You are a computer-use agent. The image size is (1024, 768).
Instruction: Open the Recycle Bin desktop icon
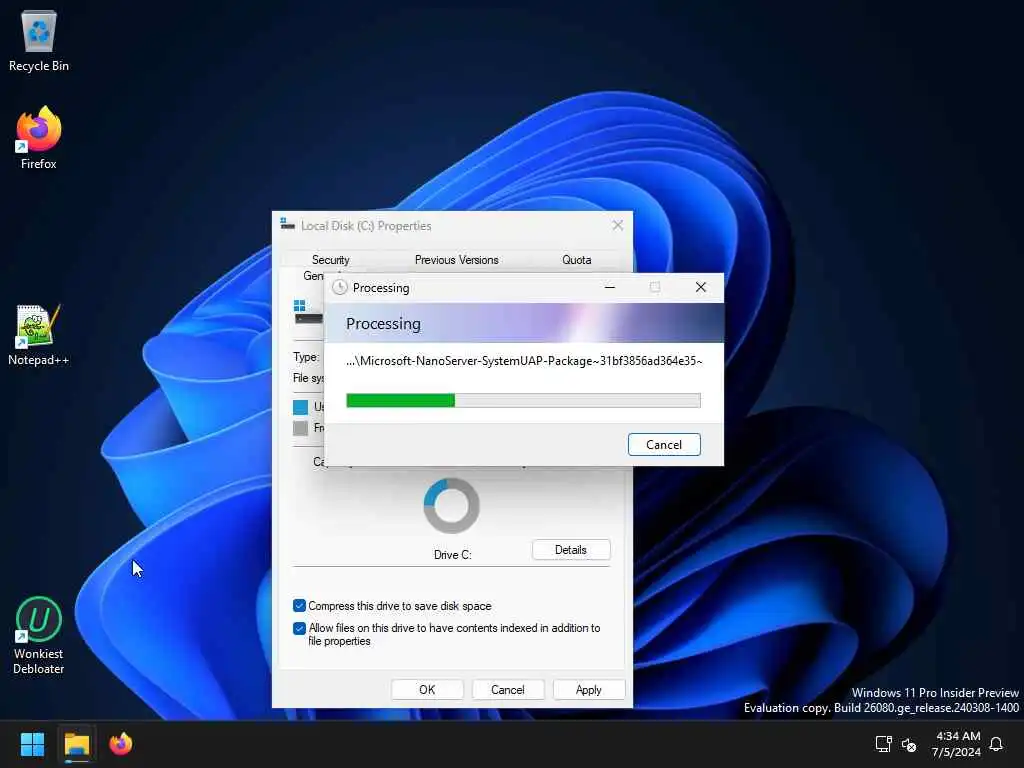(x=39, y=41)
